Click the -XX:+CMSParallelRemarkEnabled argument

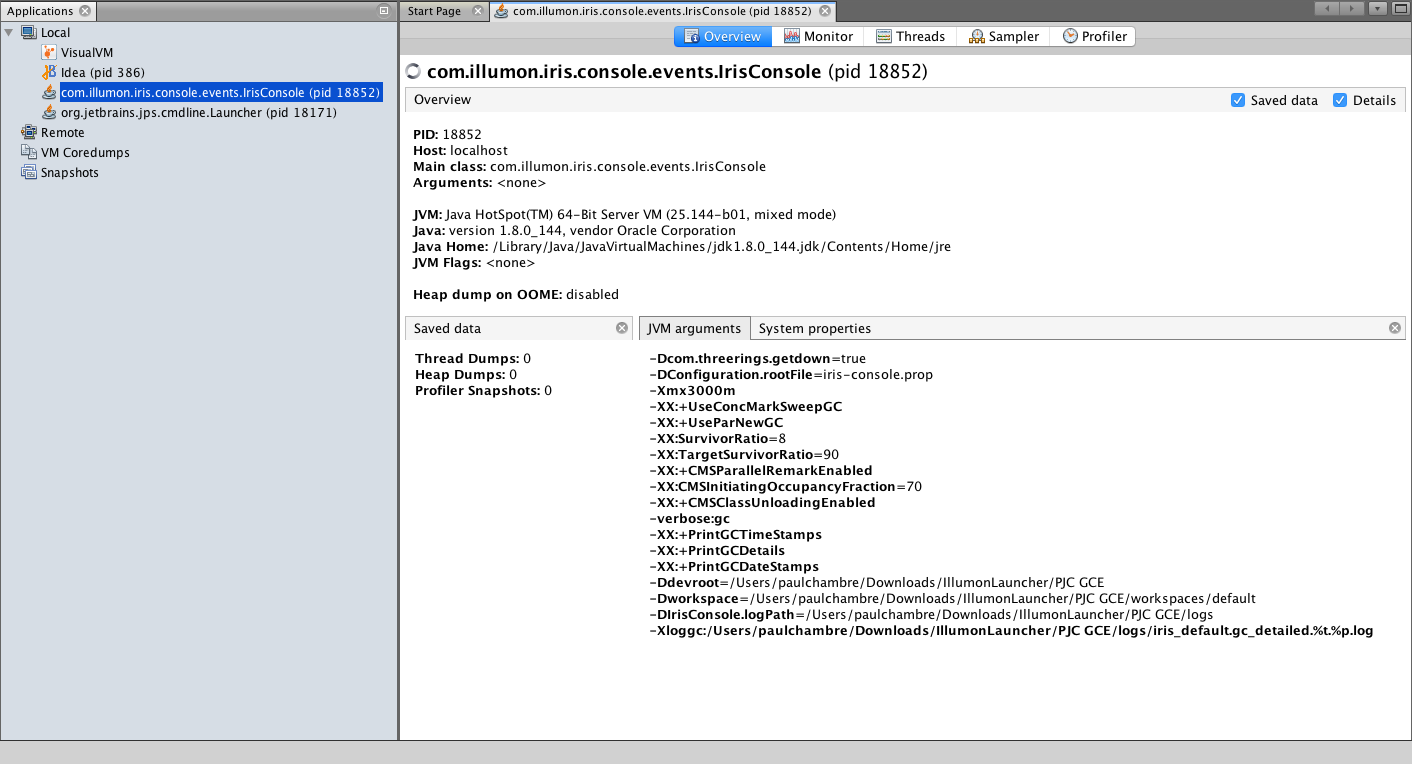[761, 470]
